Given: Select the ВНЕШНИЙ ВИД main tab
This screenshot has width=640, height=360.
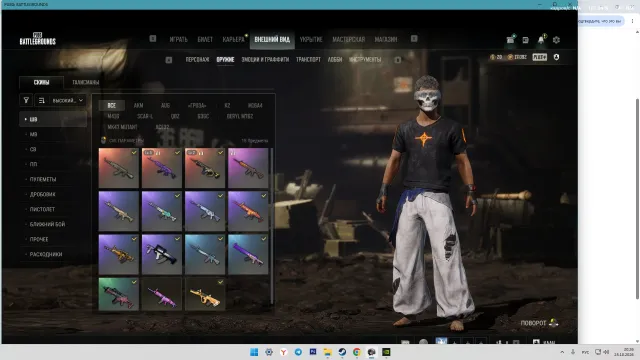Looking at the screenshot, I should [x=272, y=39].
